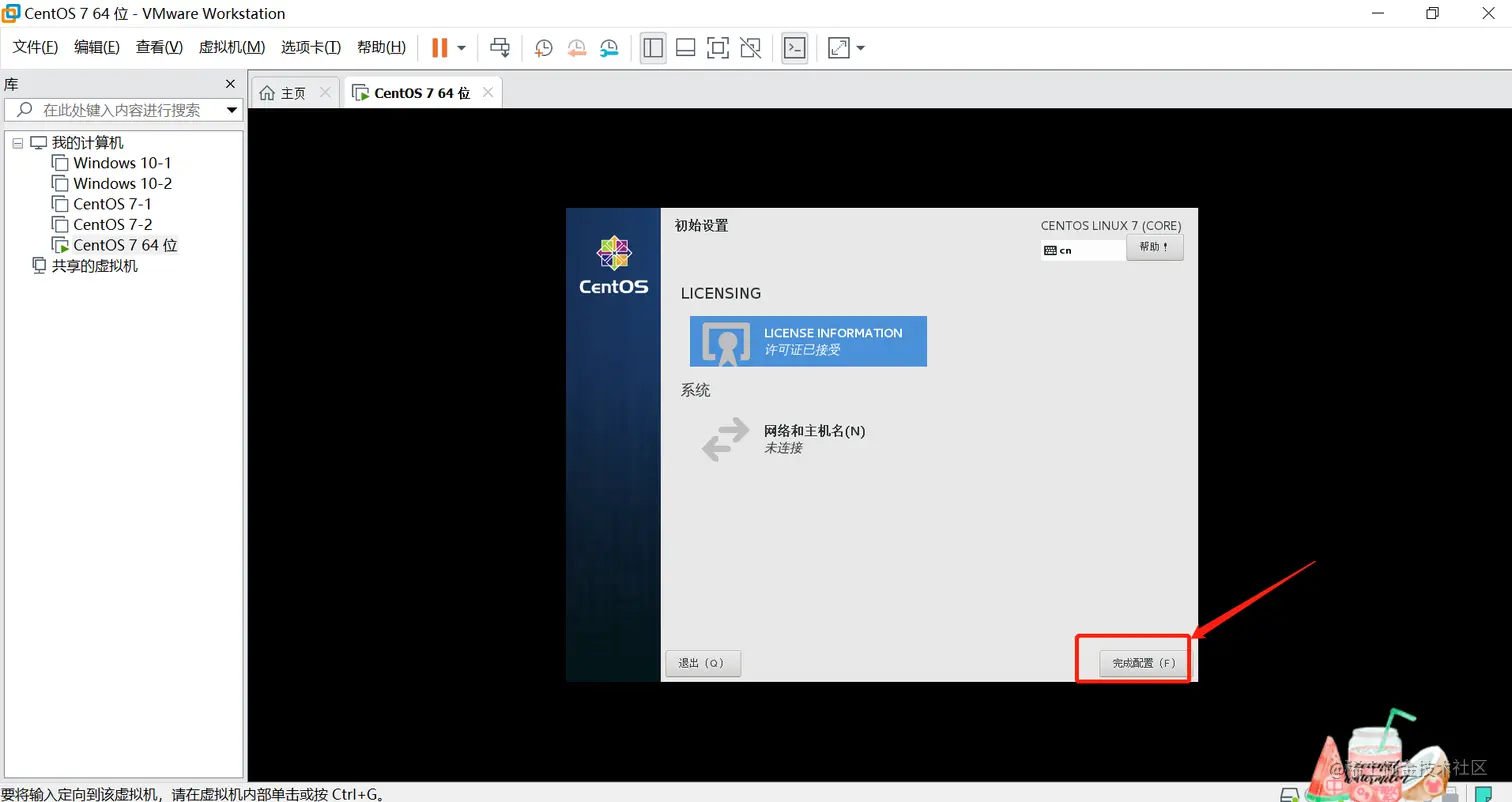Open the stretch display dropdown arrow
1512x802 pixels.
click(861, 48)
